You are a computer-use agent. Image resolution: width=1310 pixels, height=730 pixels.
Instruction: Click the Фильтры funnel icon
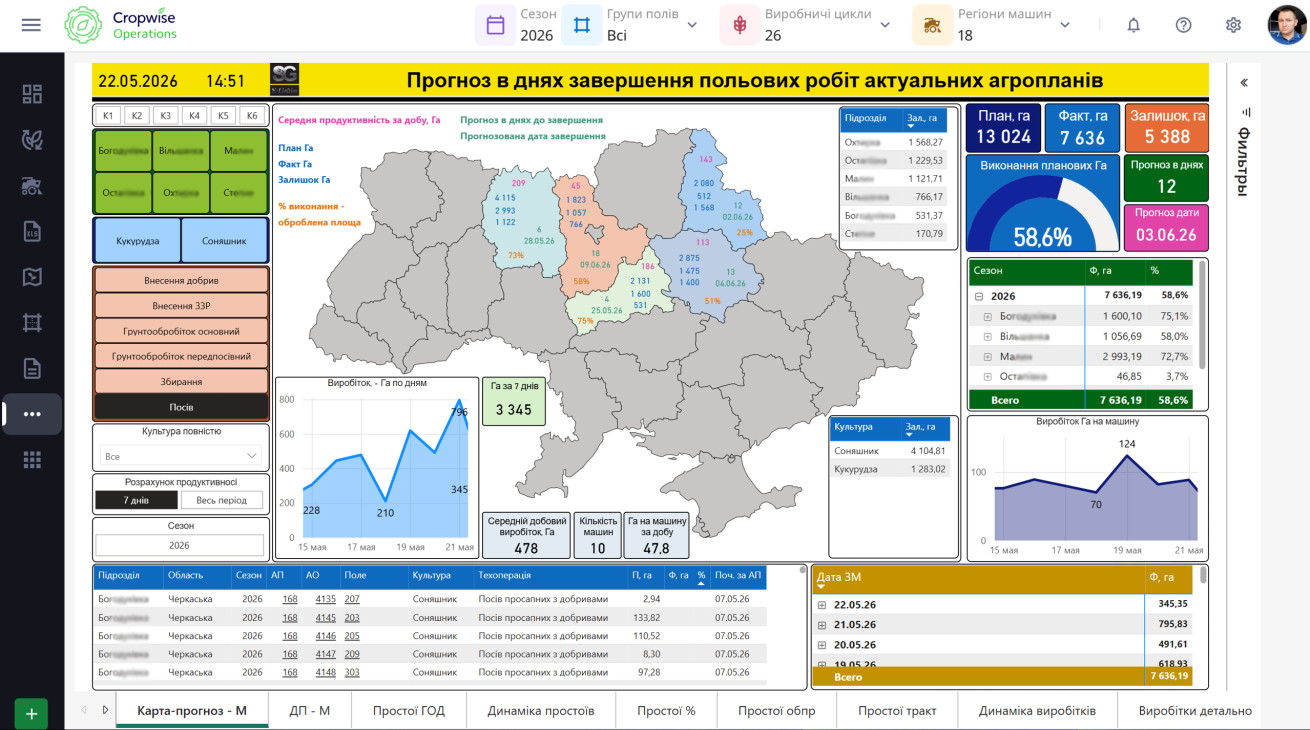tap(1244, 113)
